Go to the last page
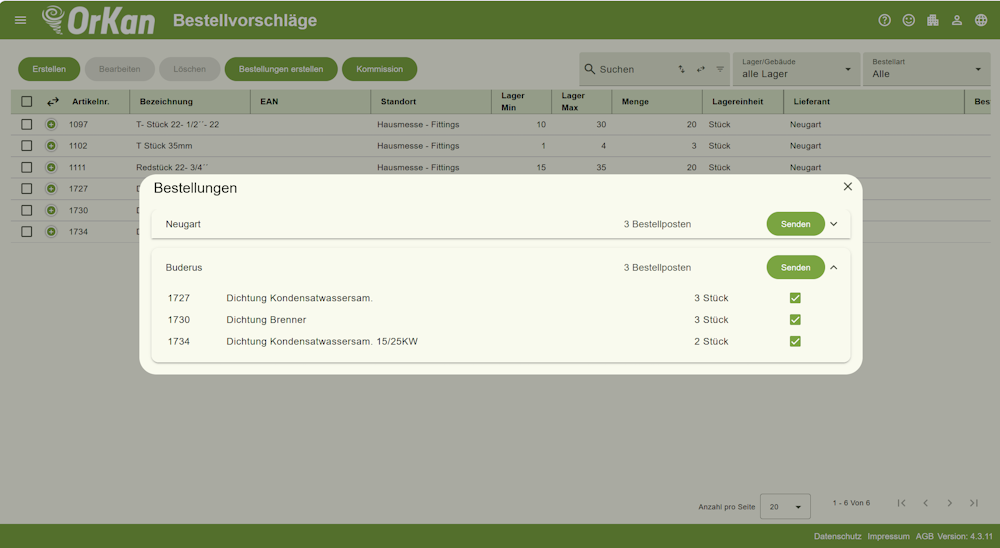 click(x=974, y=503)
